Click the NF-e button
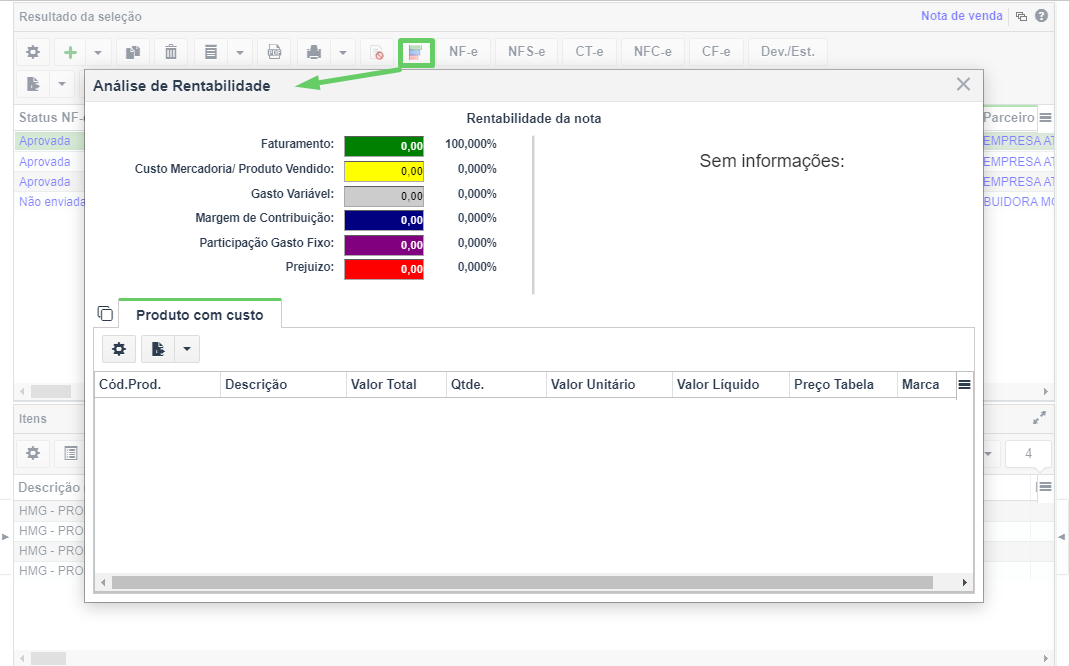 coord(464,52)
